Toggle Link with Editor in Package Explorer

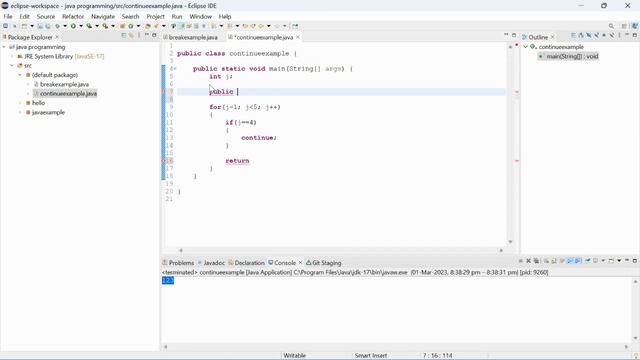click(131, 36)
